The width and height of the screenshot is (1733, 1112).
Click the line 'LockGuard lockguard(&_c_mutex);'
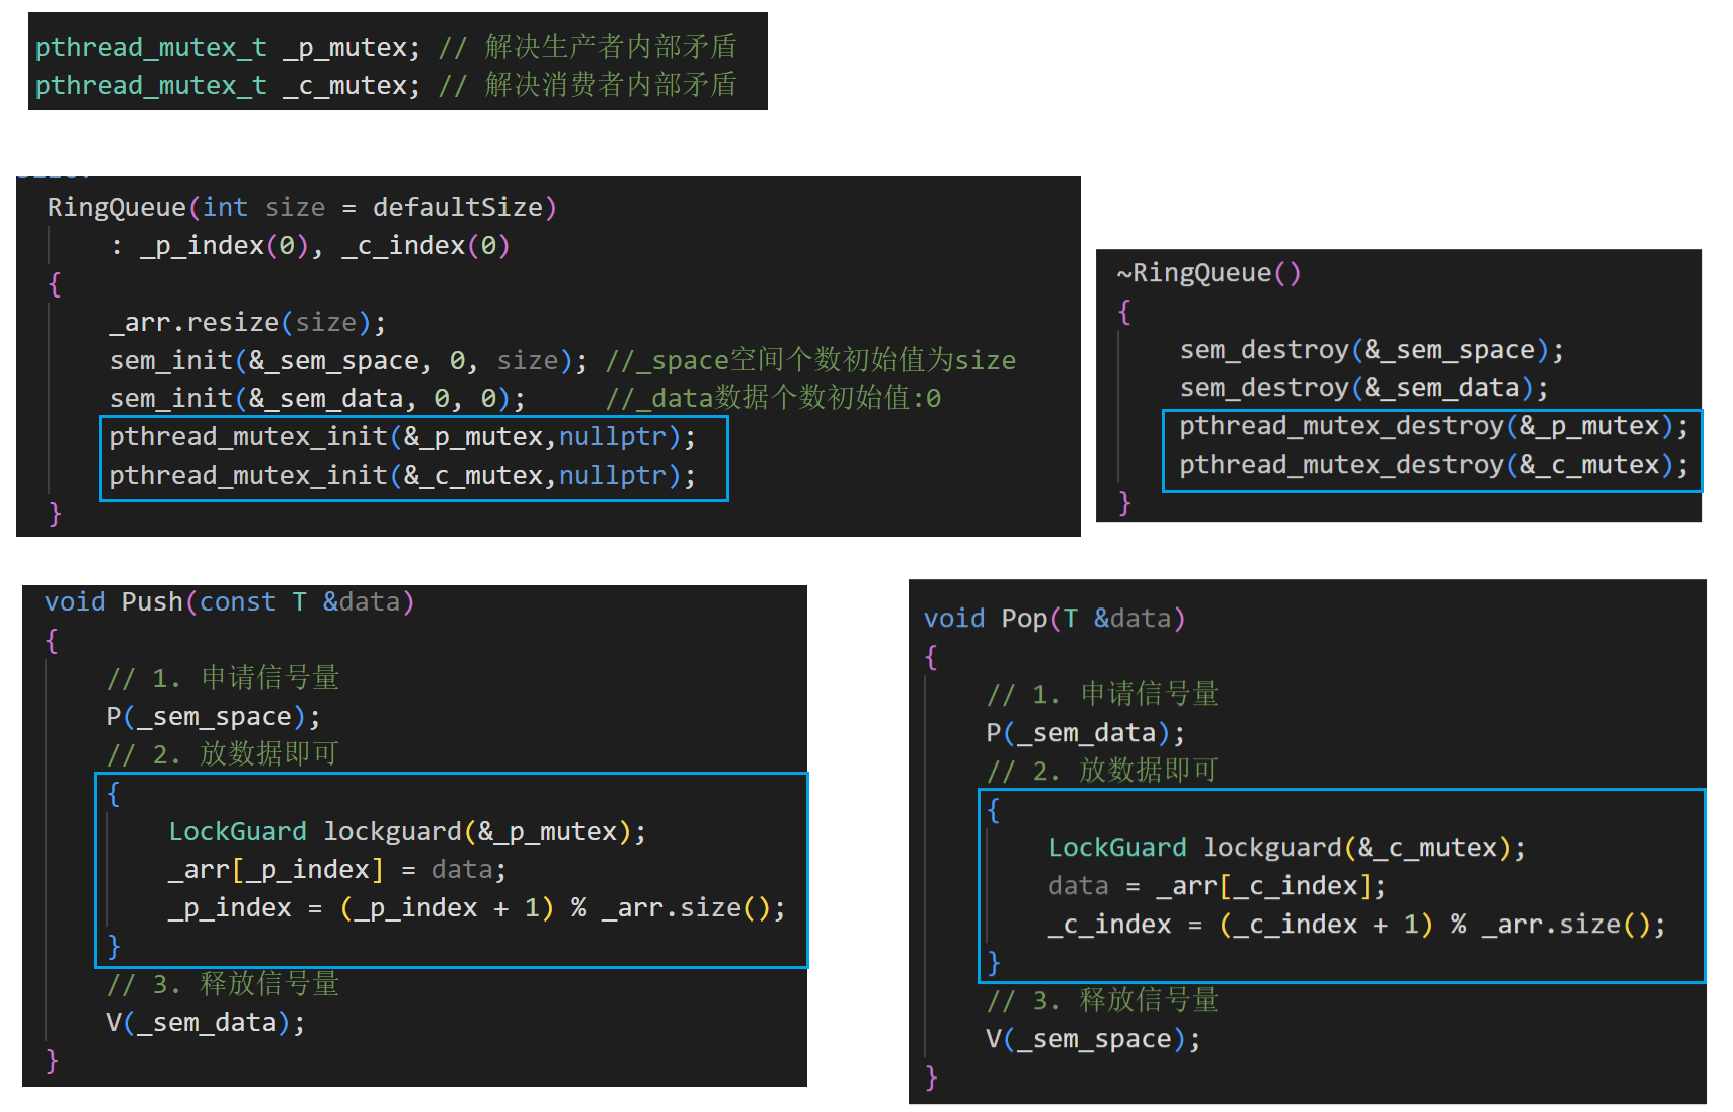point(1287,848)
